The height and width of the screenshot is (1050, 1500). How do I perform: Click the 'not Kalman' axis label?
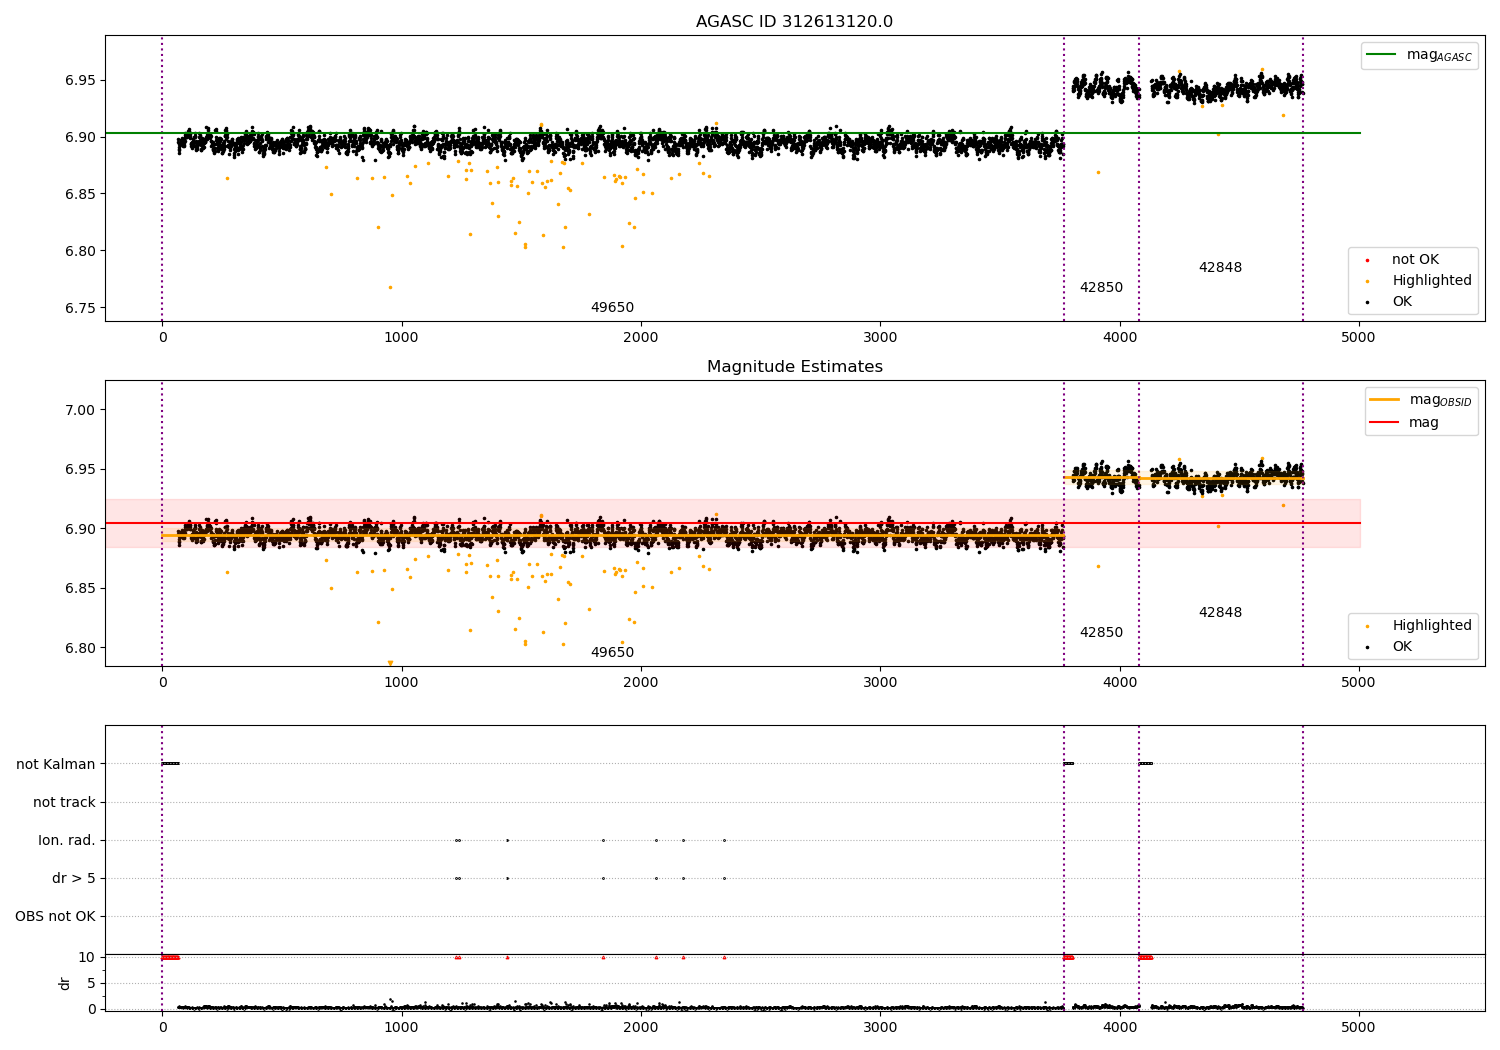pos(56,765)
